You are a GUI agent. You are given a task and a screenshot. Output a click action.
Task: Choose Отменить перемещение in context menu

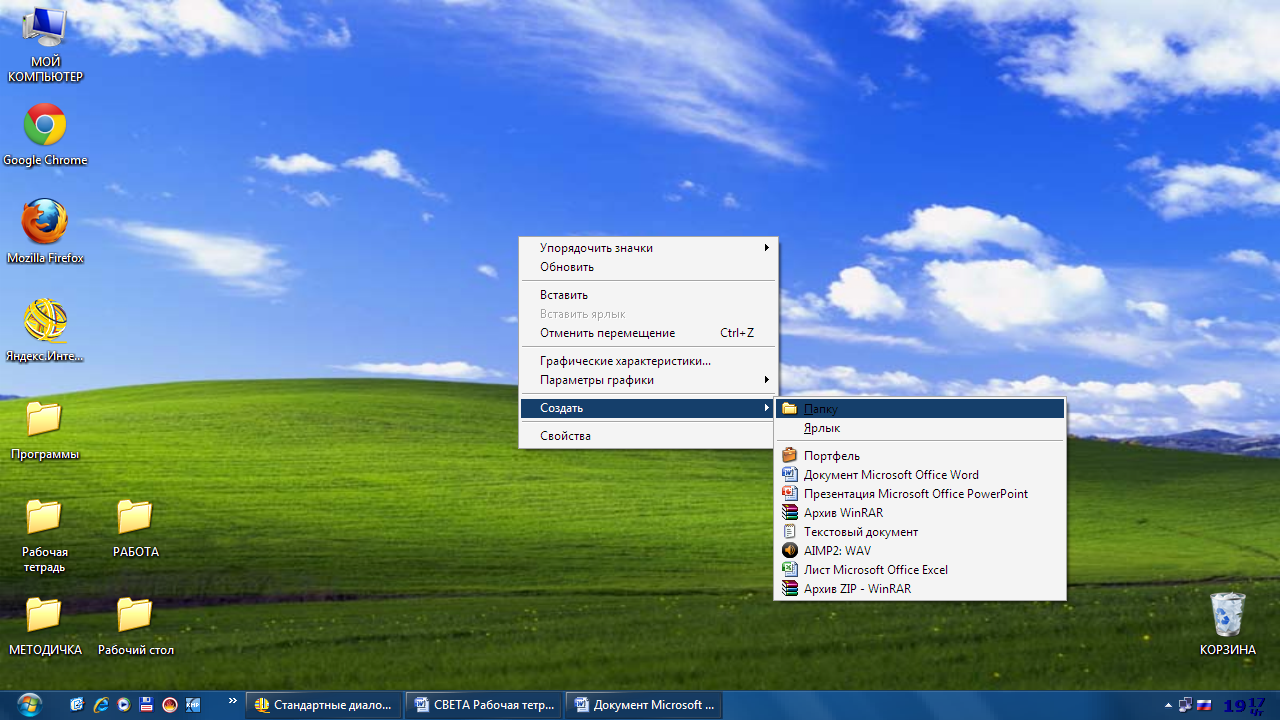[x=648, y=333]
